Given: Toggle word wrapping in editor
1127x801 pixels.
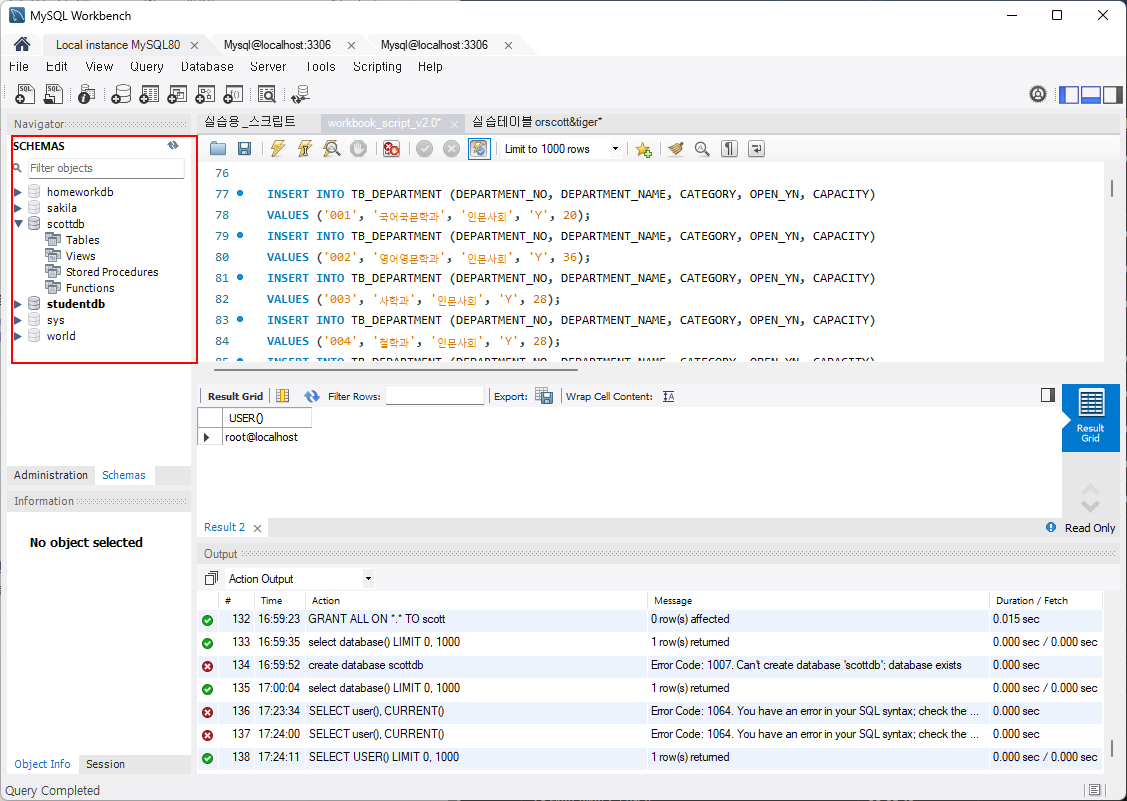Looking at the screenshot, I should 756,149.
